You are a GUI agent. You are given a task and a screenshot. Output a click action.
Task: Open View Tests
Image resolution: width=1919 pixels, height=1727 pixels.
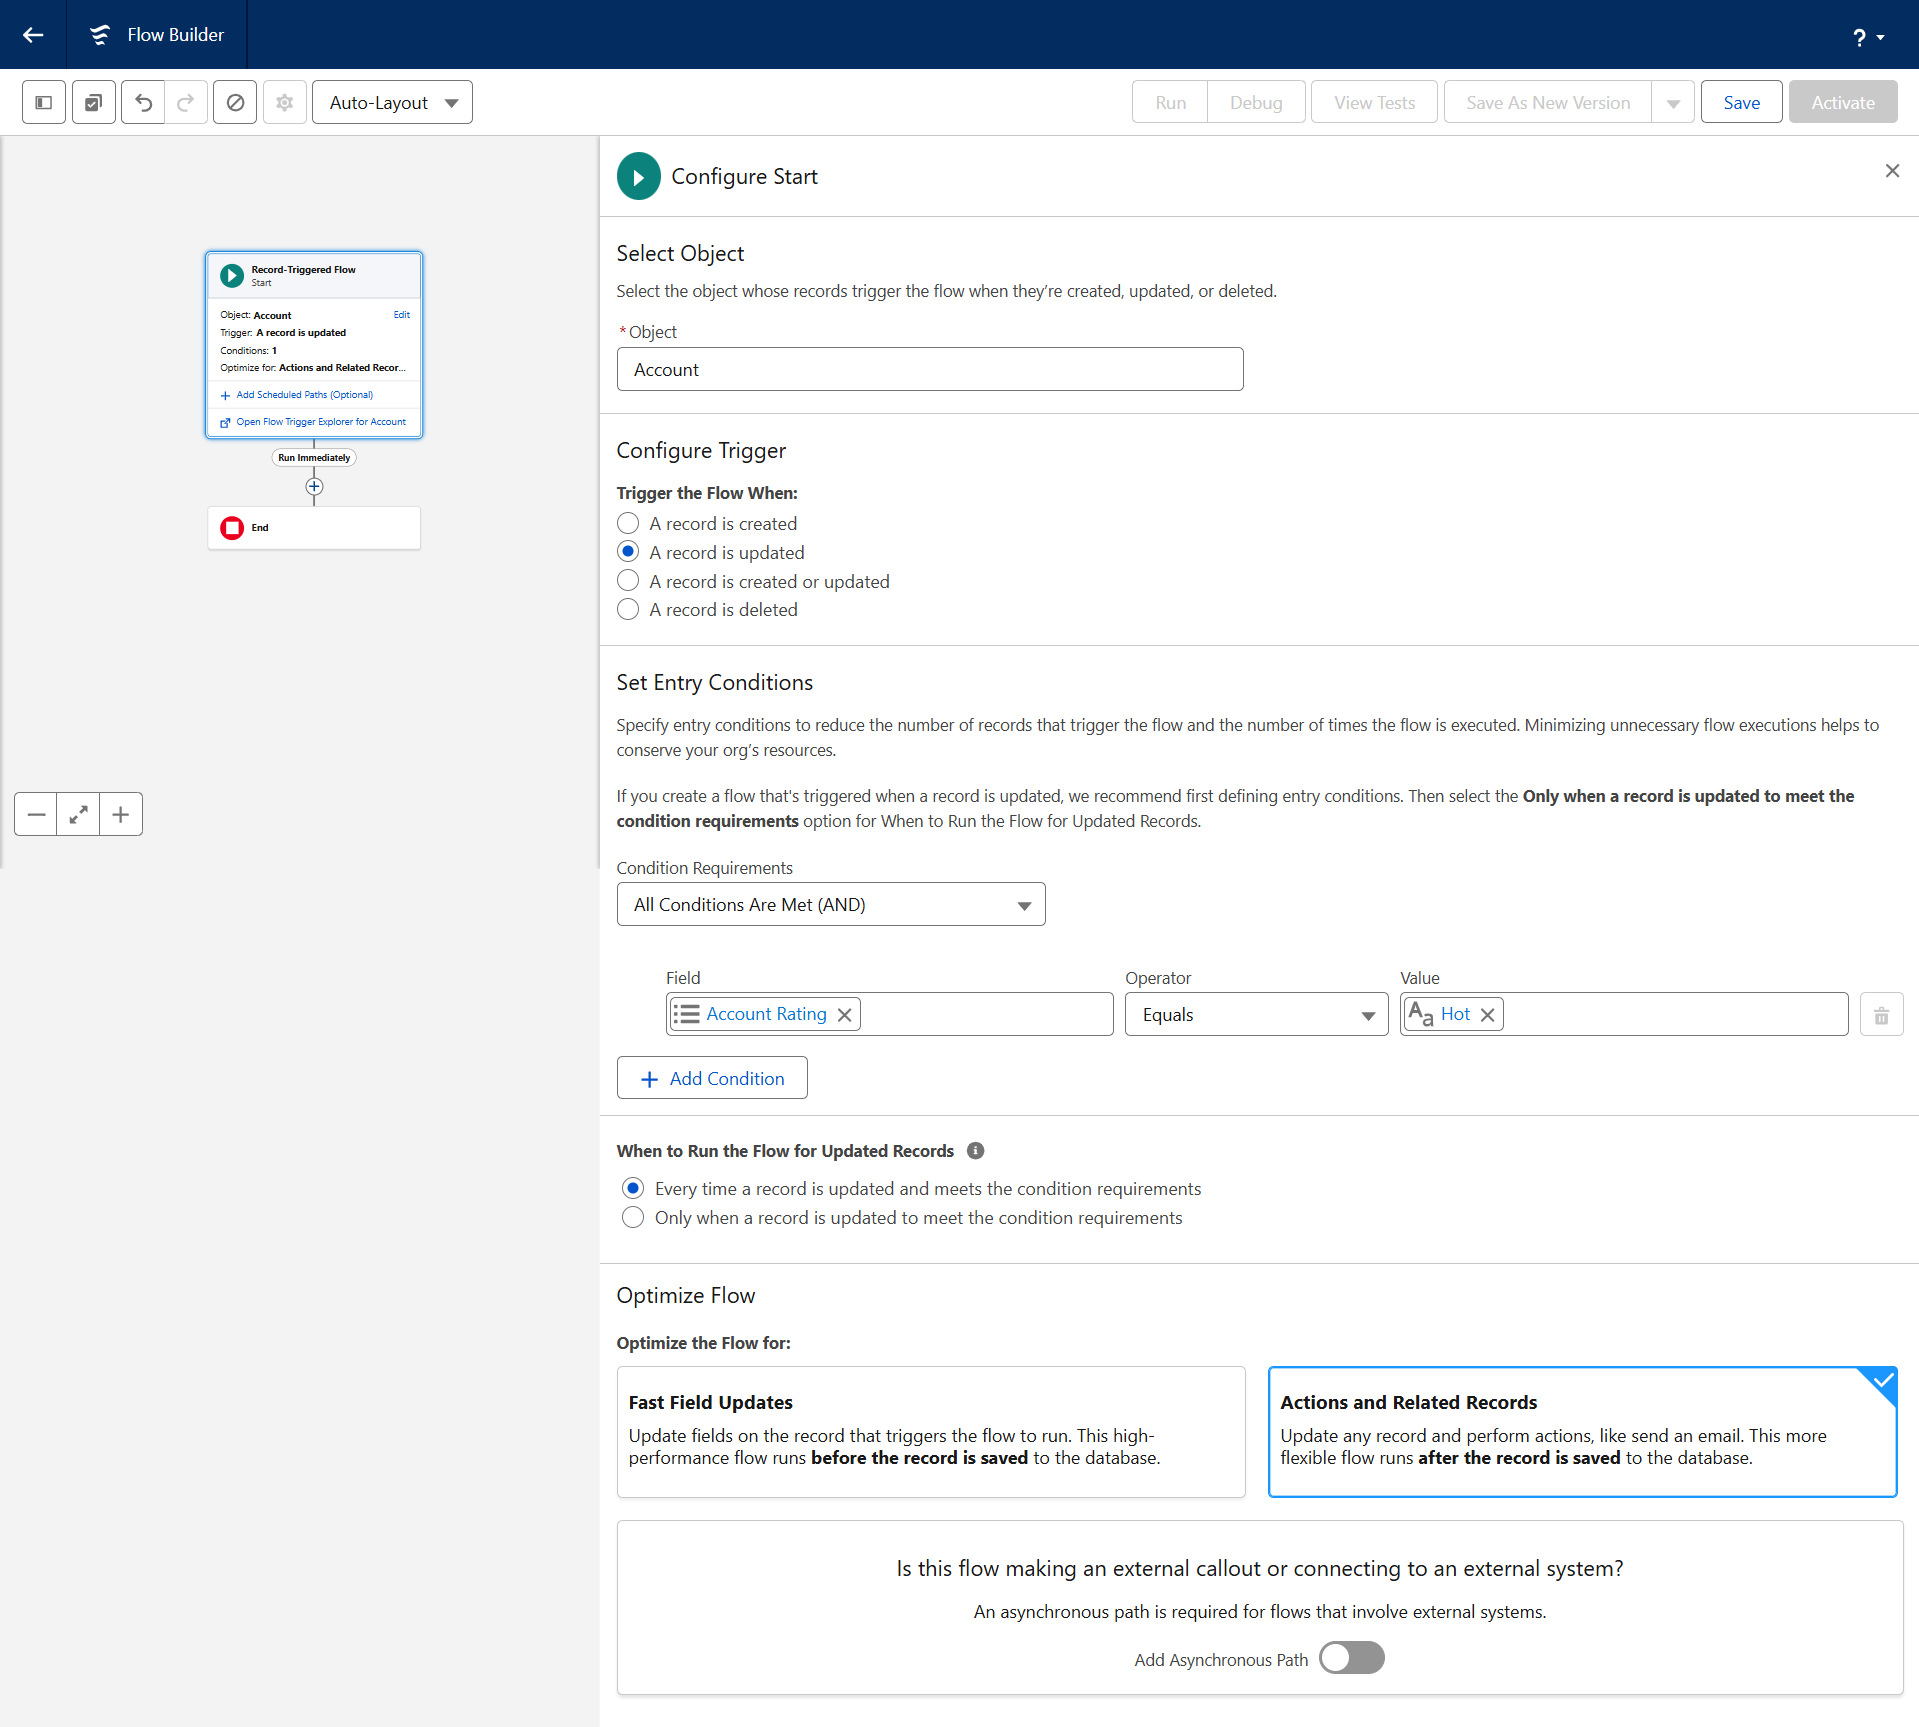(1374, 102)
